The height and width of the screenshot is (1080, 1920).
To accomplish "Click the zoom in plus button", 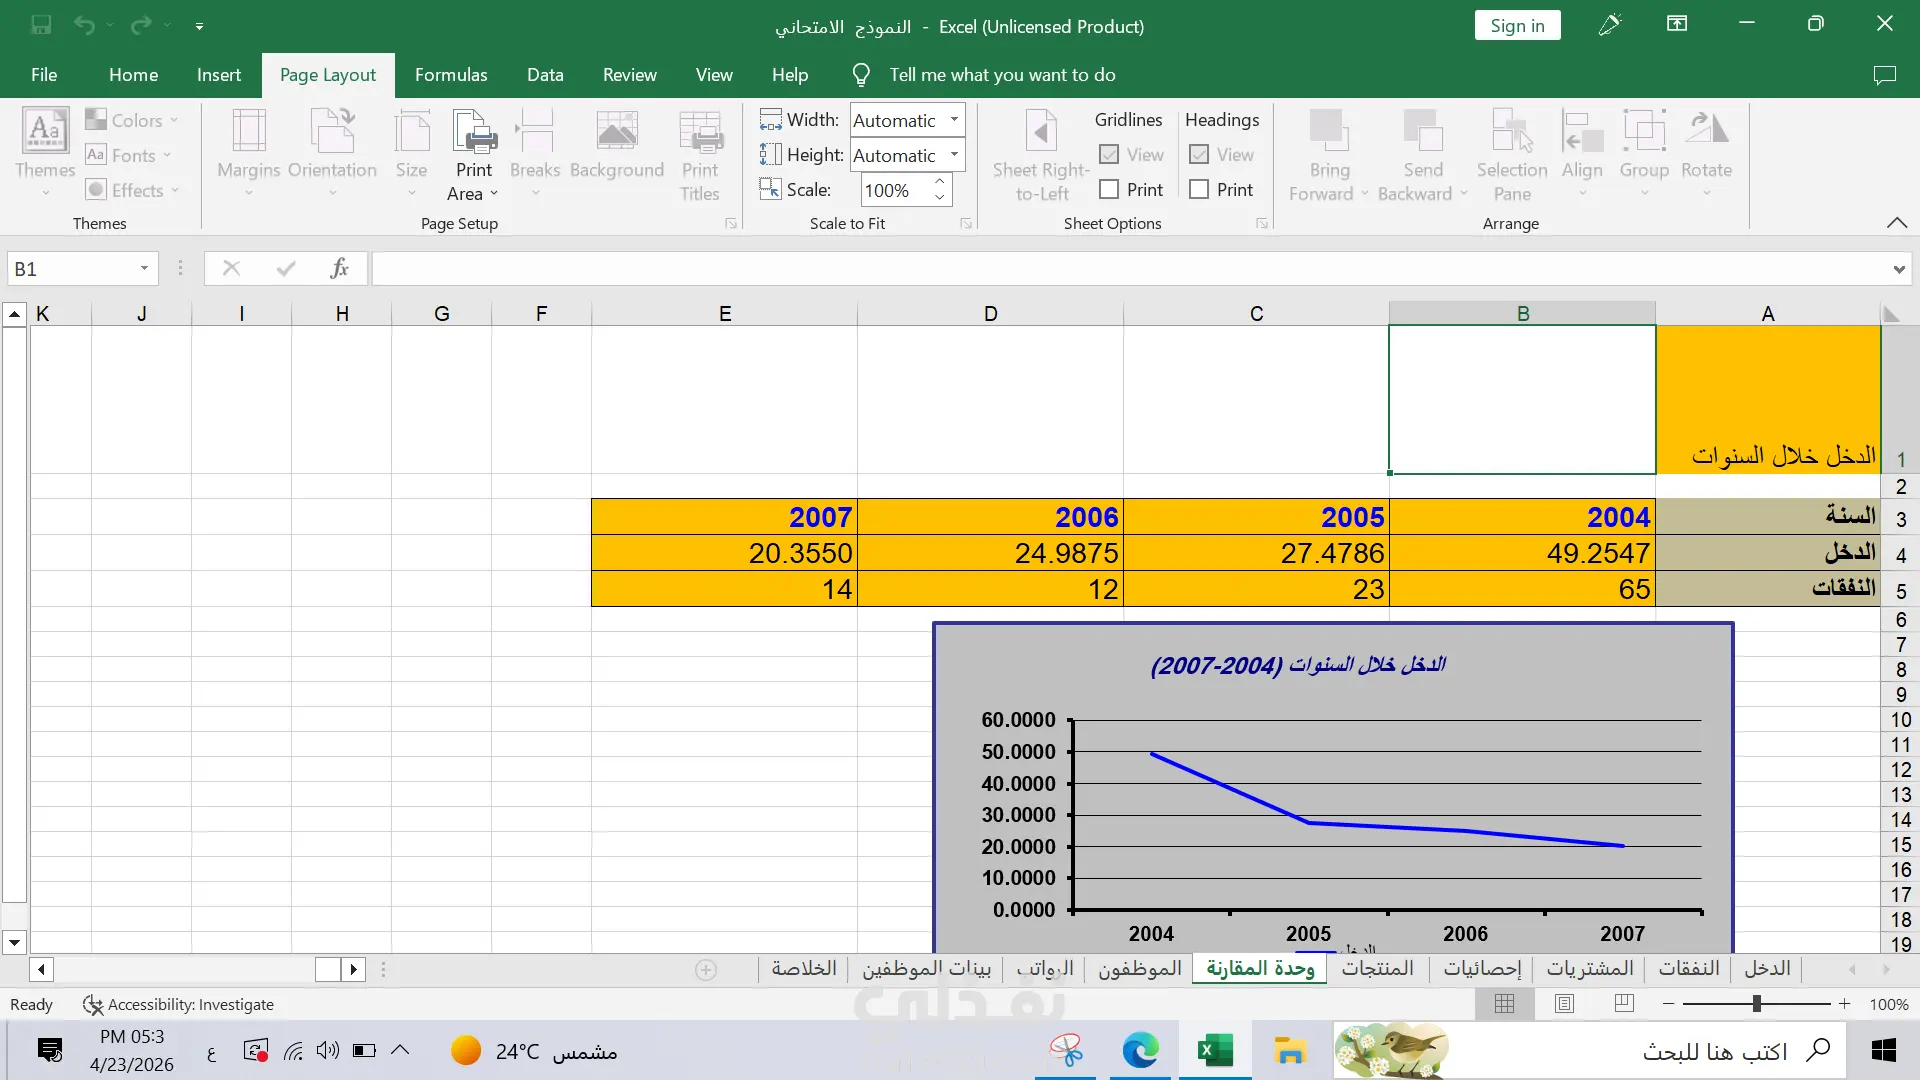I will 1845,1004.
